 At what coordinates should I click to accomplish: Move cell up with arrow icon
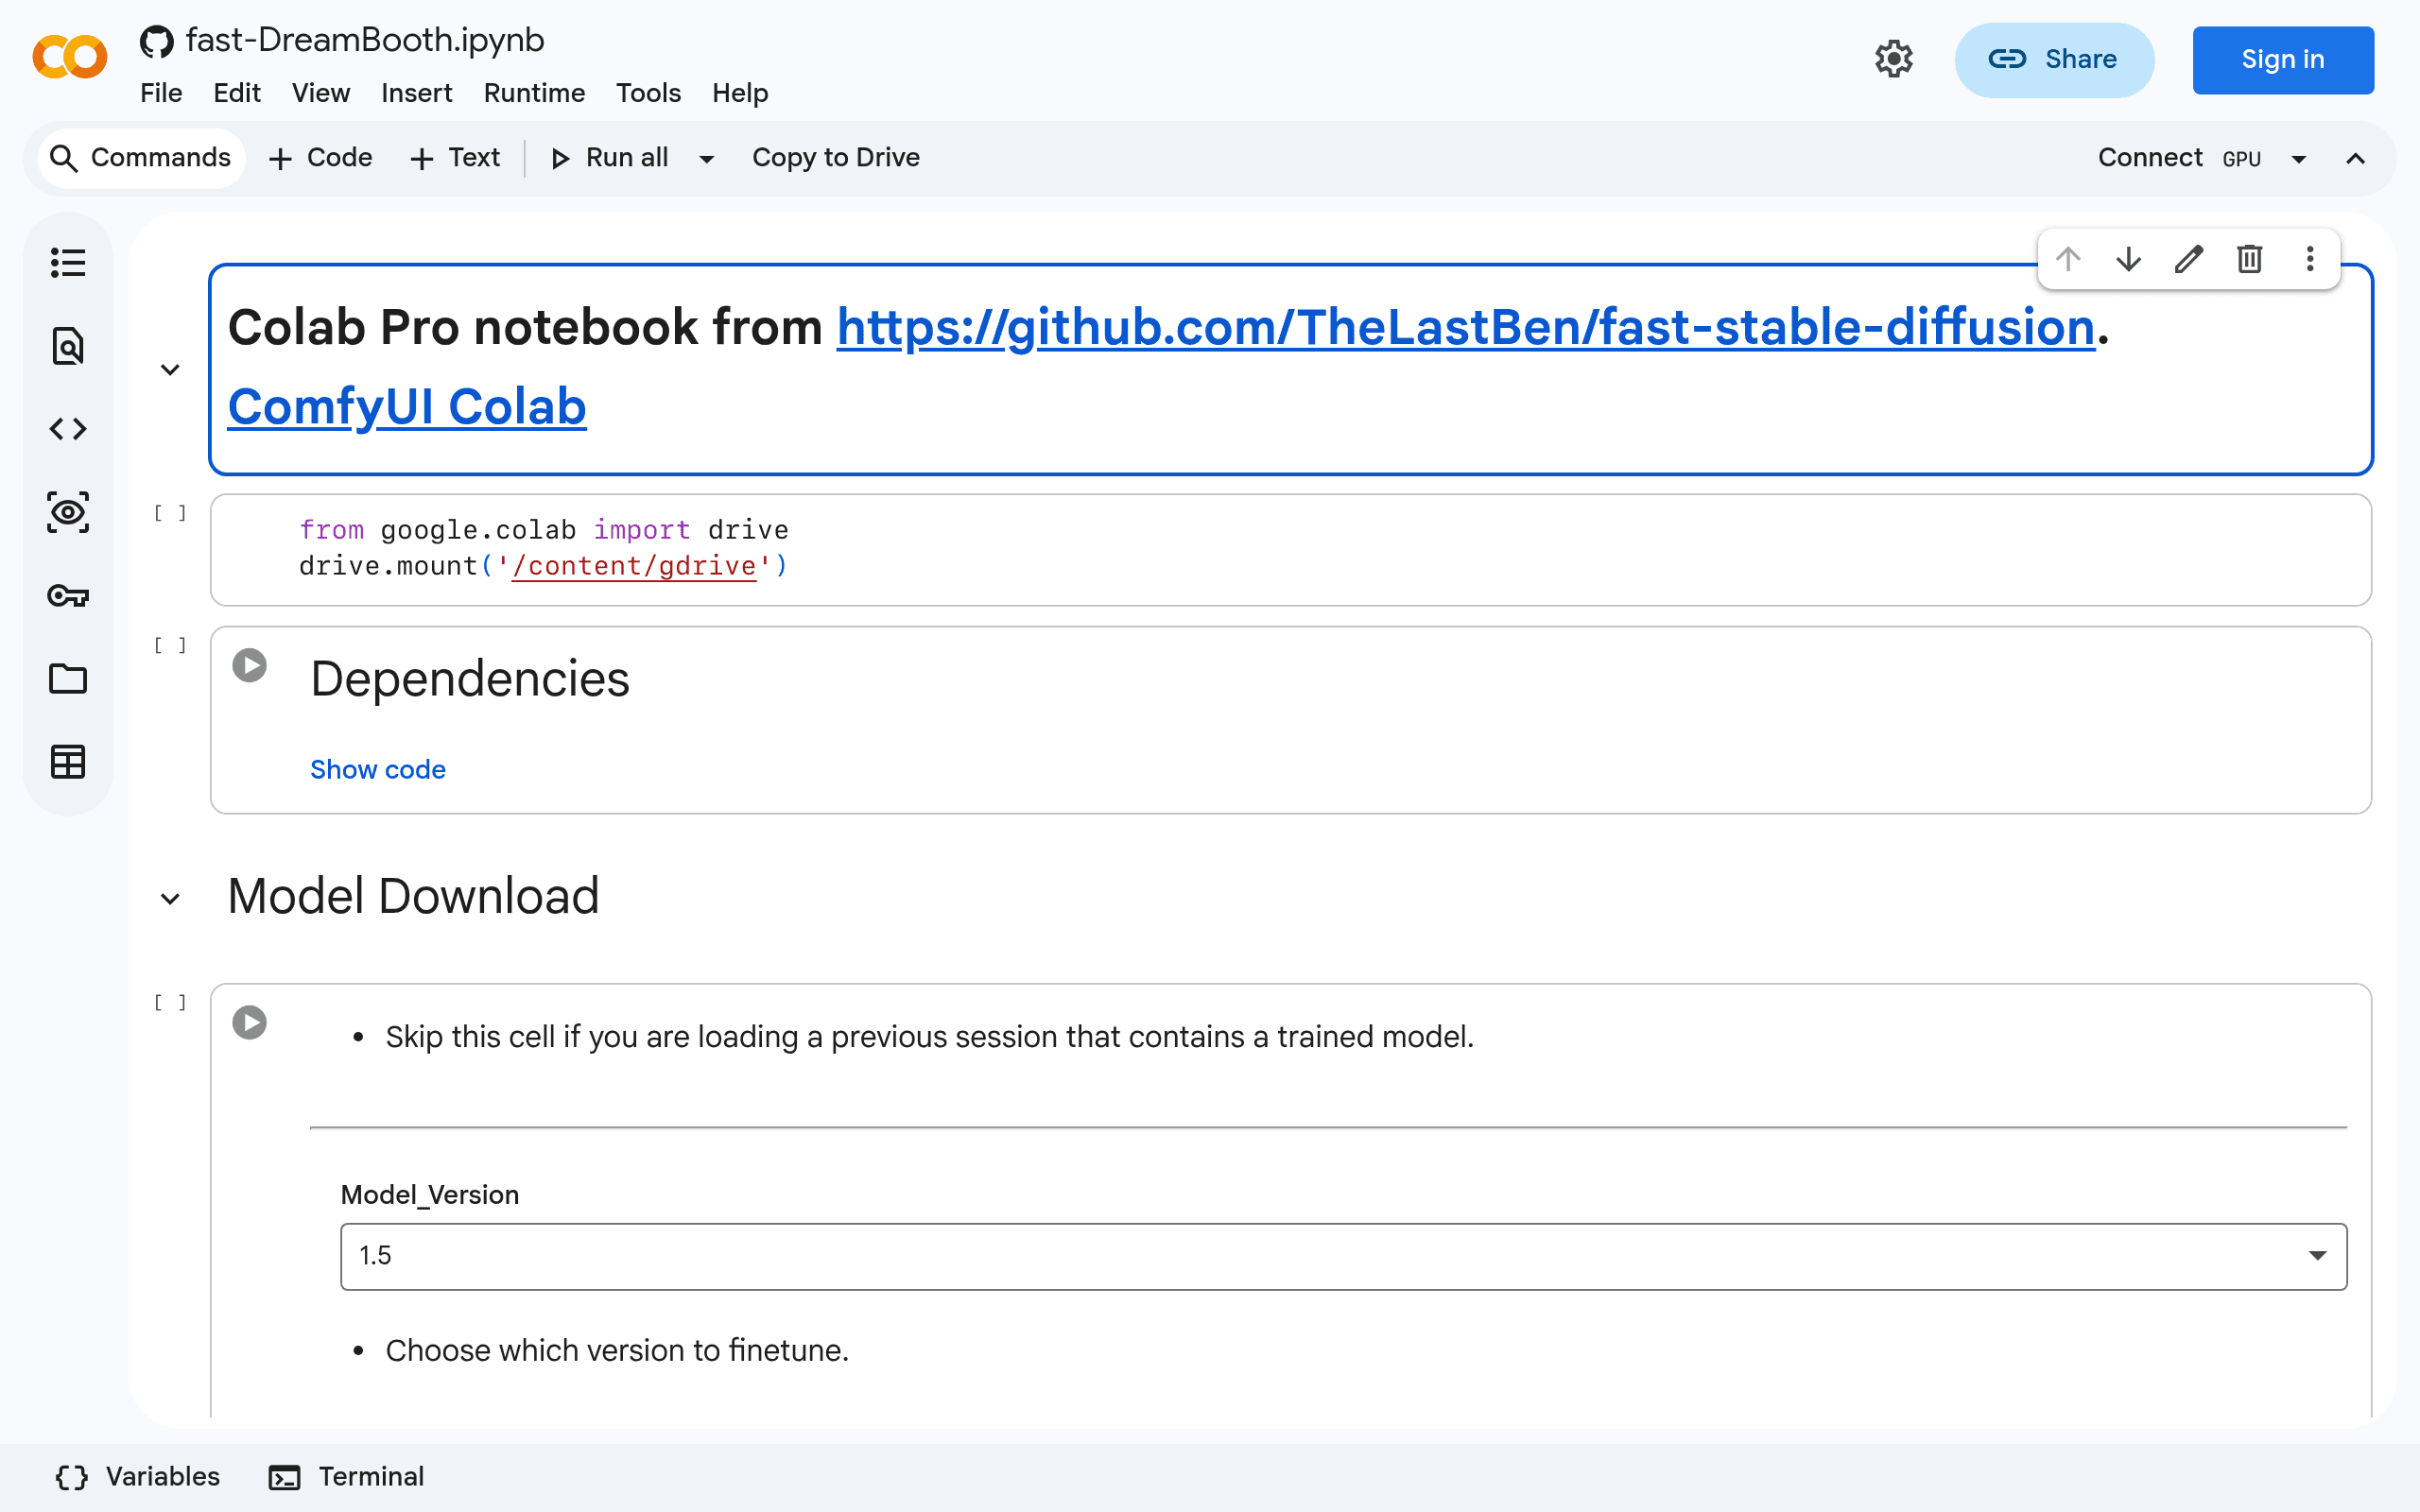2068,259
